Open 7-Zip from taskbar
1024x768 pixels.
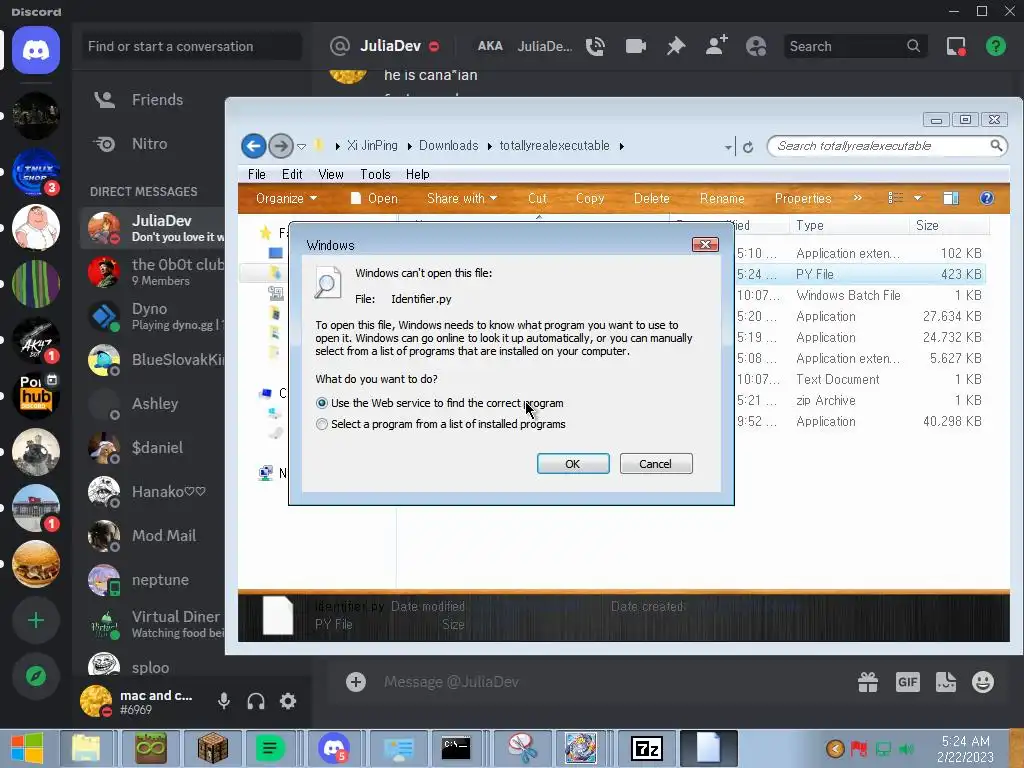646,748
